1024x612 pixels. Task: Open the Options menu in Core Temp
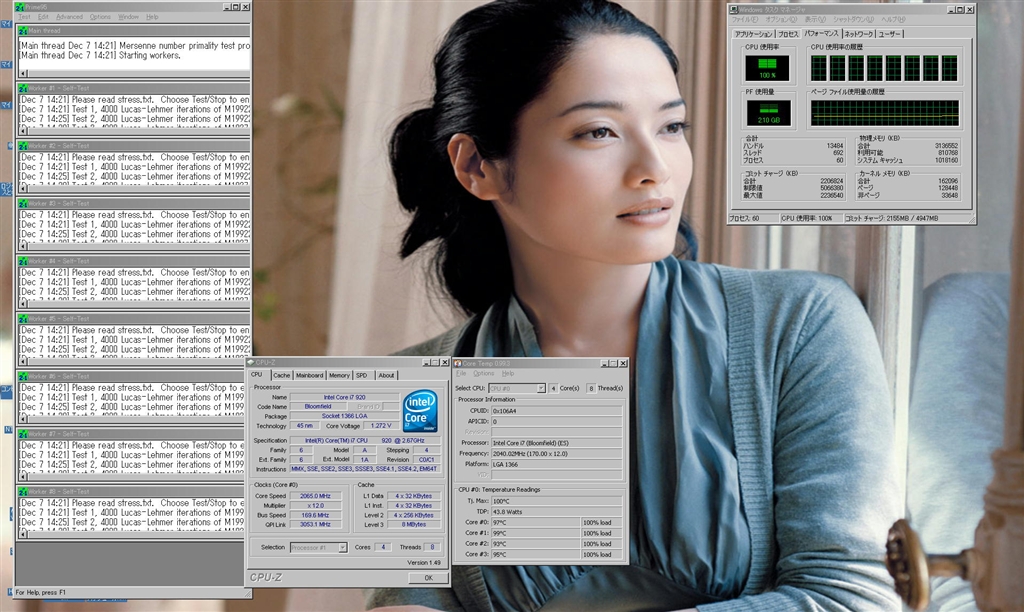tap(483, 373)
